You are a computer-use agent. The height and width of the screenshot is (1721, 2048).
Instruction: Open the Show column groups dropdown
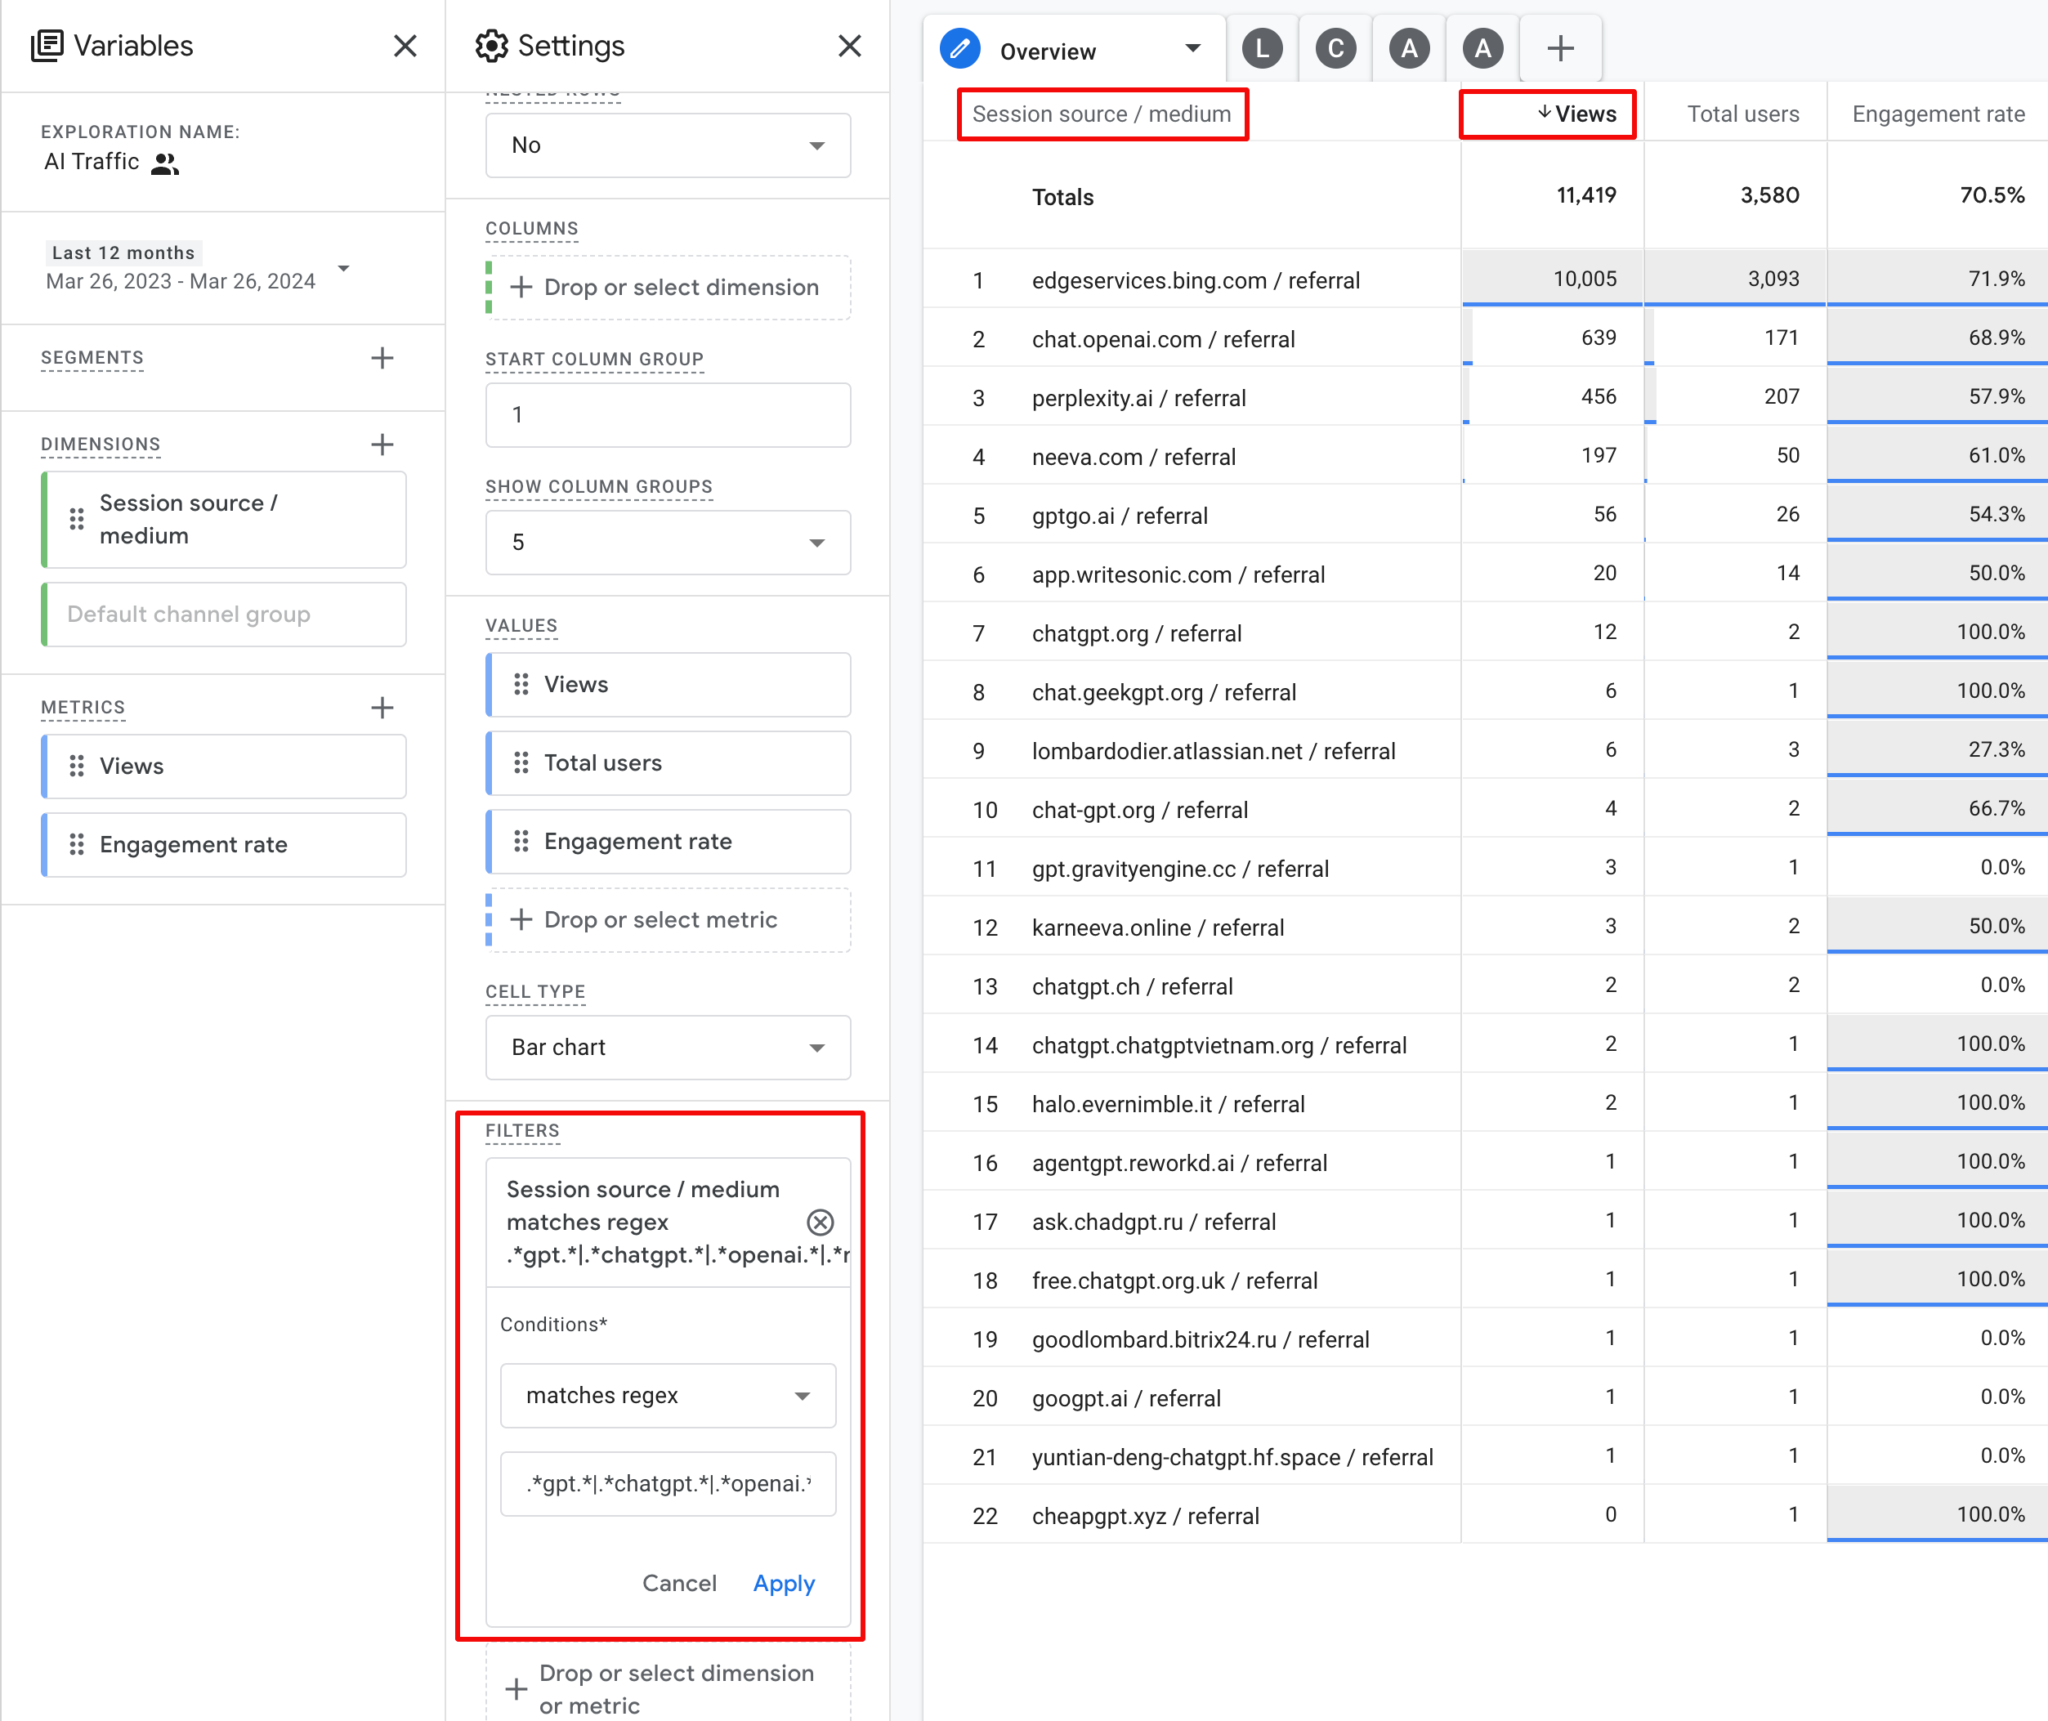[x=668, y=542]
